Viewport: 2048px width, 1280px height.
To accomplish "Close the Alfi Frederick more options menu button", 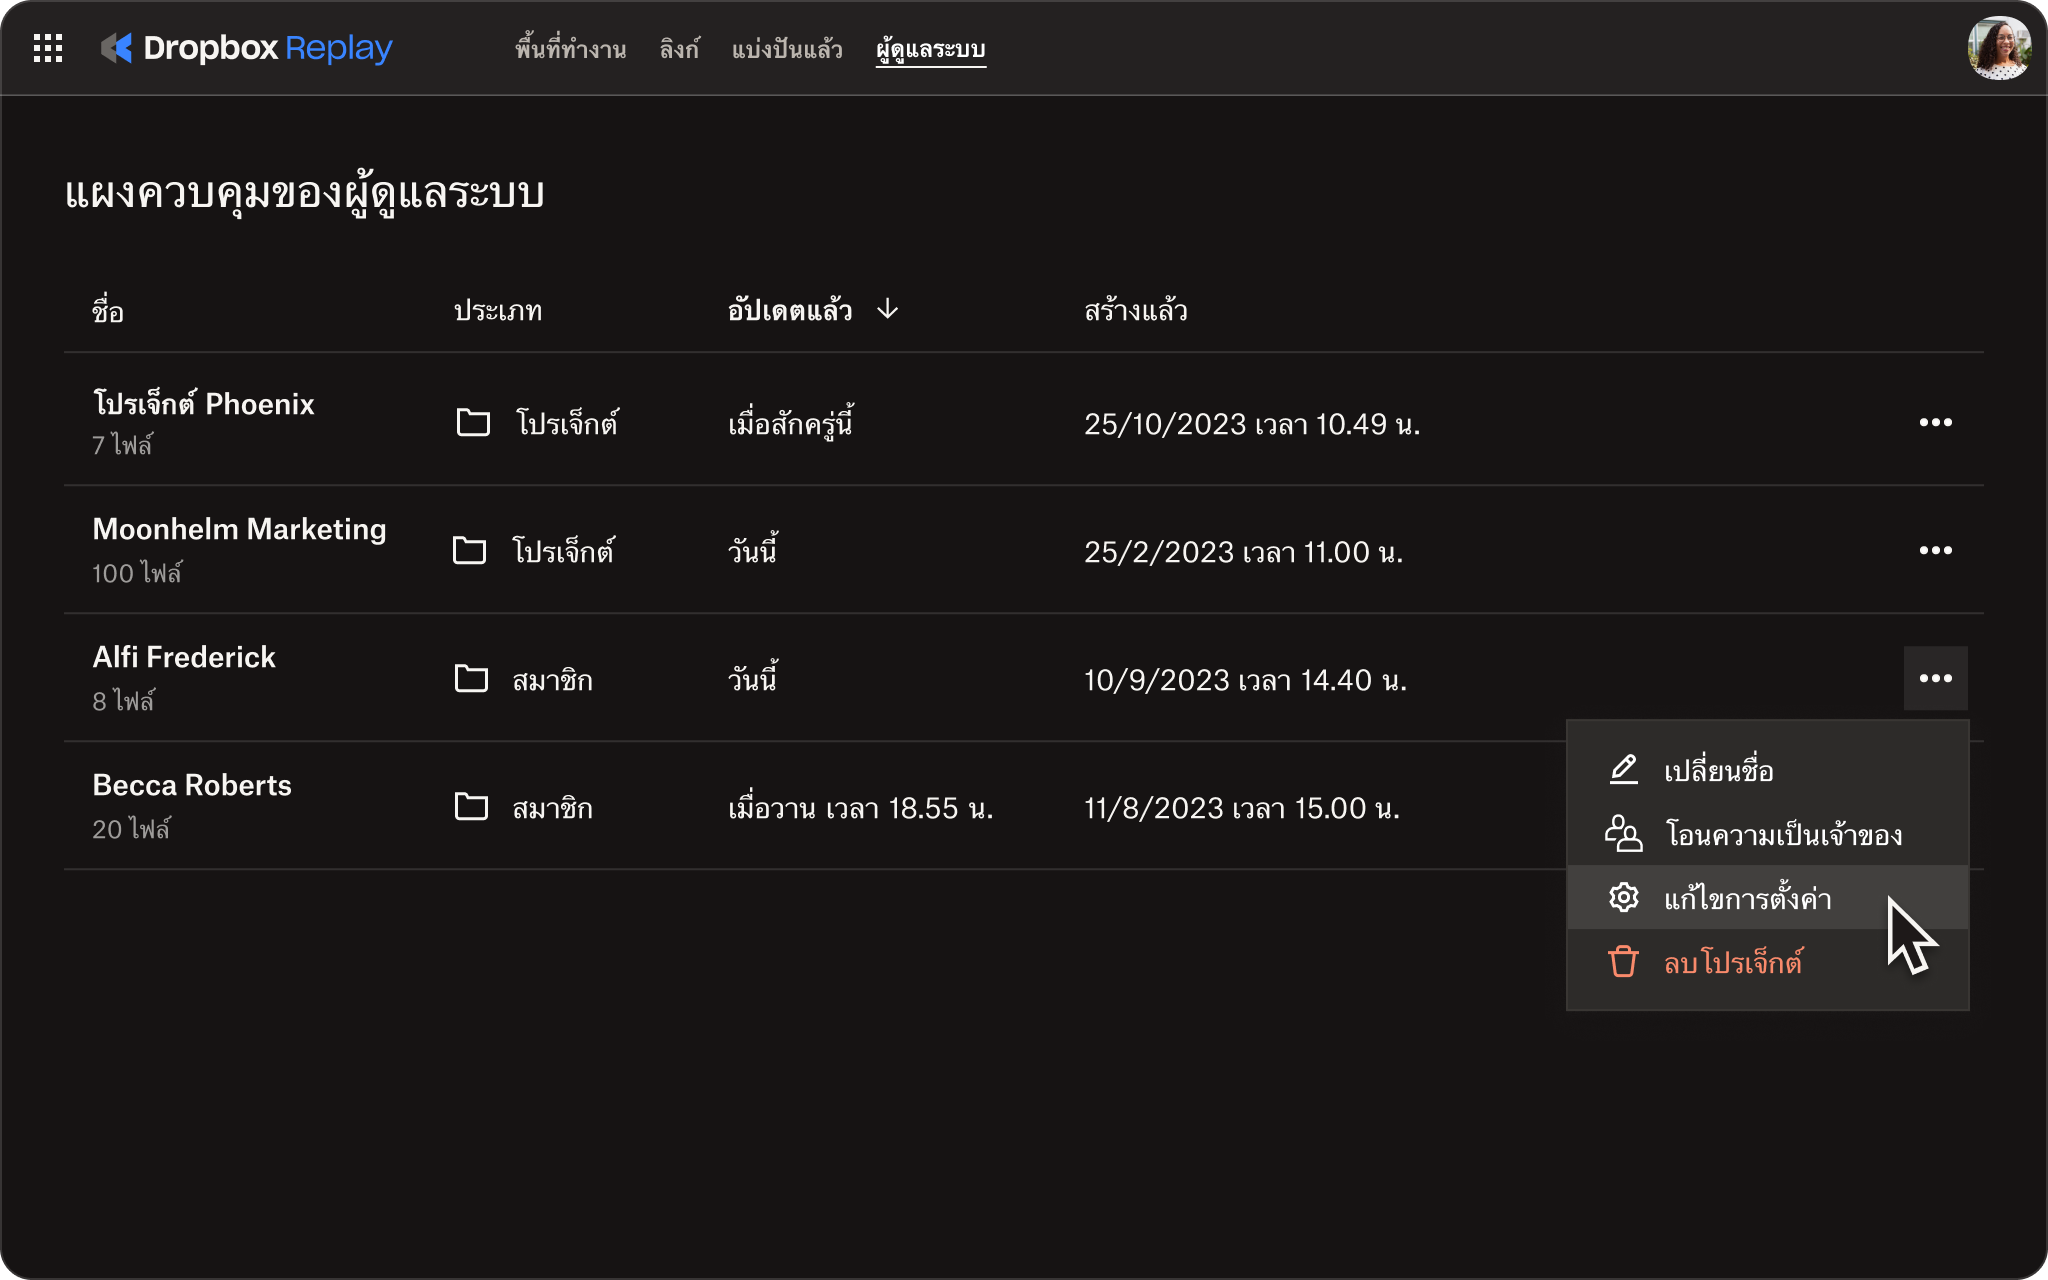I will coord(1936,678).
